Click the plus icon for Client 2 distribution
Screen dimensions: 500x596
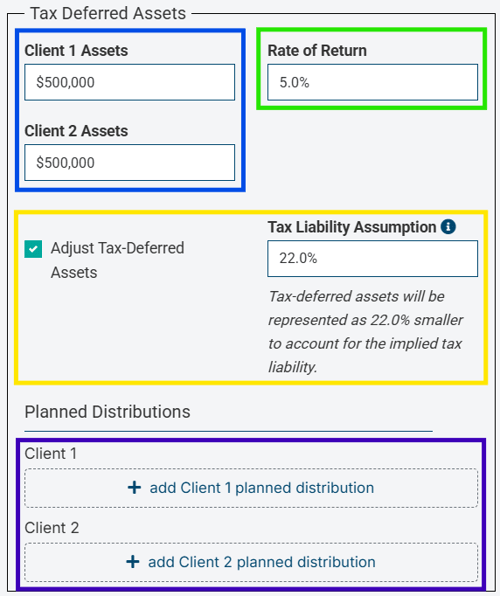coord(133,562)
